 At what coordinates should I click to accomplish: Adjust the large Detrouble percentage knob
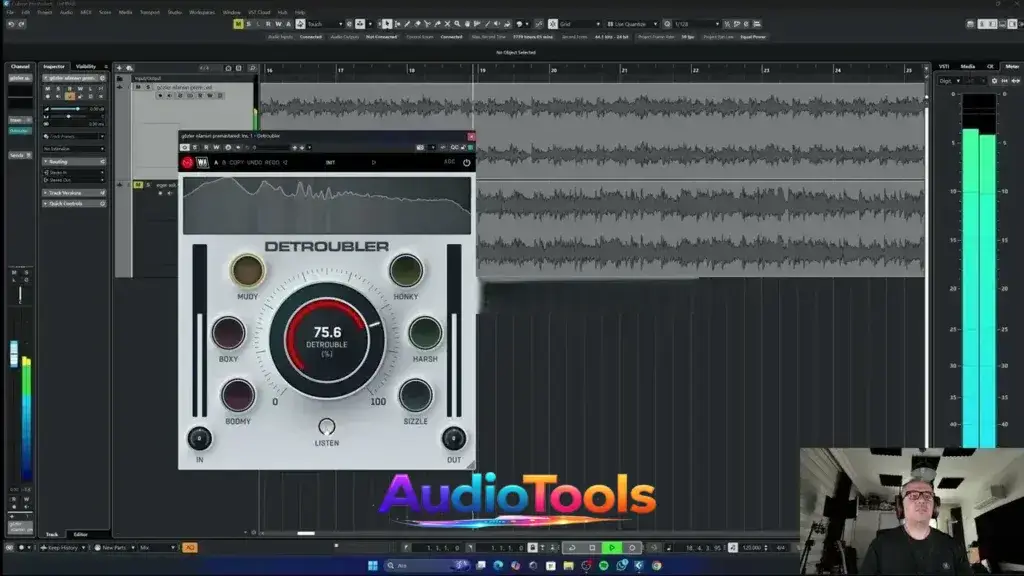tap(327, 340)
